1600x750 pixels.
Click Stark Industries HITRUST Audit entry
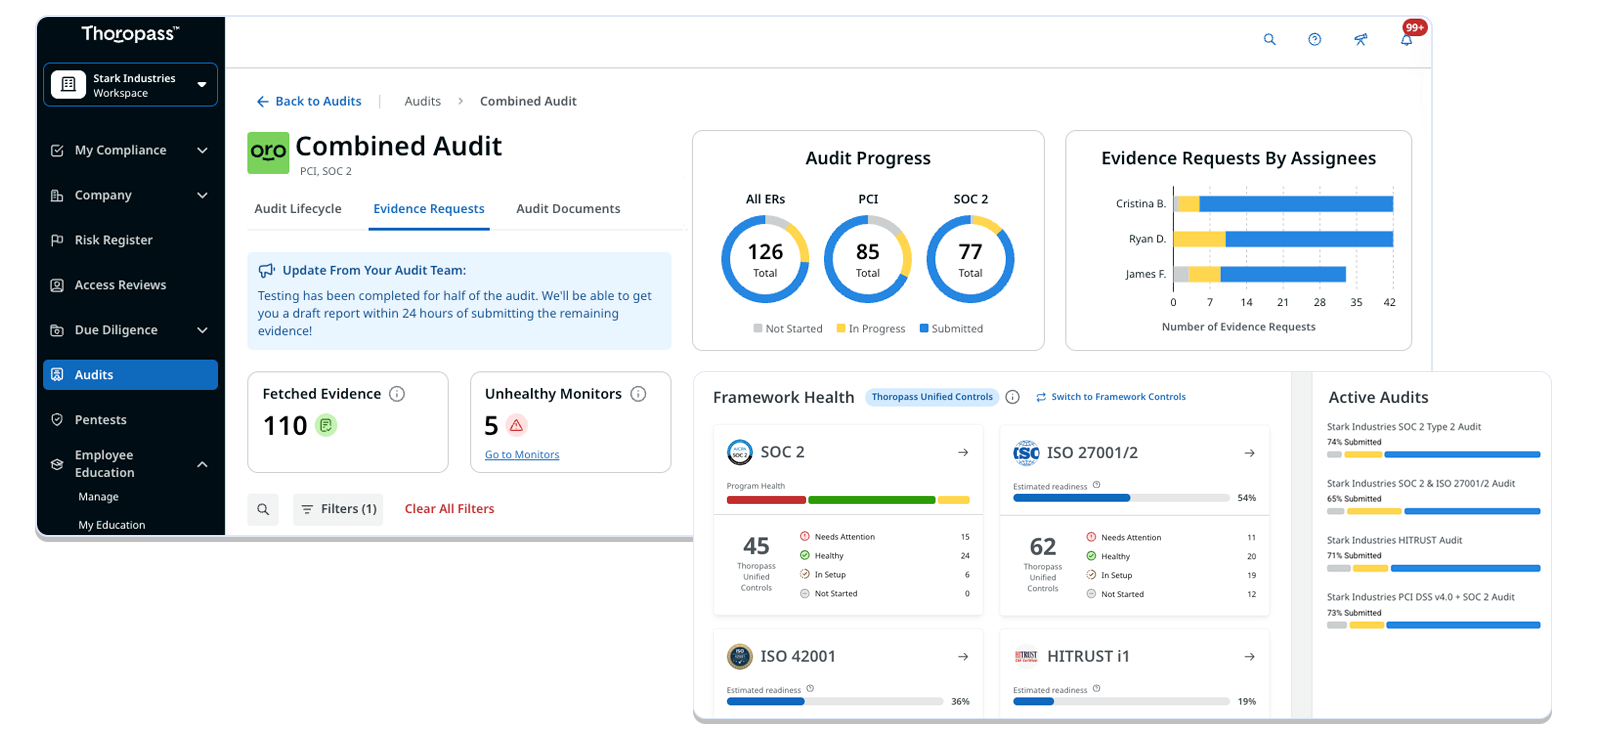pos(1394,540)
